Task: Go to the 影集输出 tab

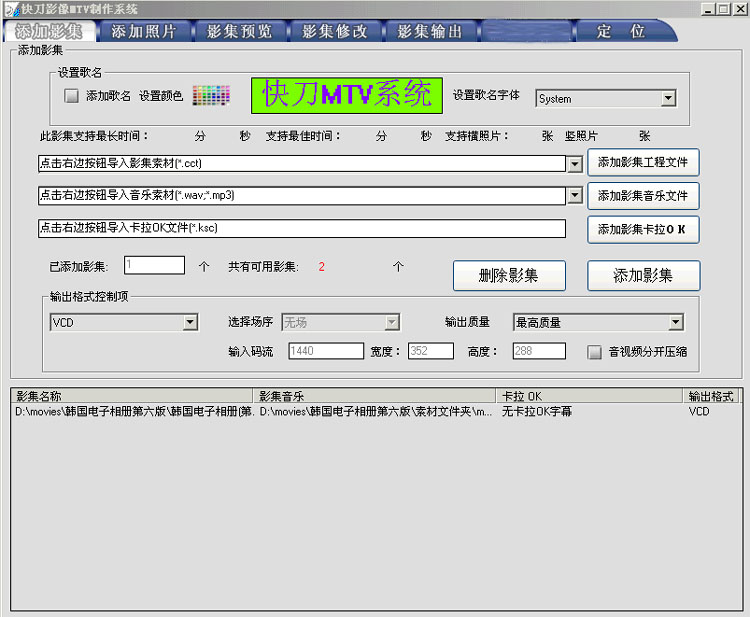Action: 430,32
